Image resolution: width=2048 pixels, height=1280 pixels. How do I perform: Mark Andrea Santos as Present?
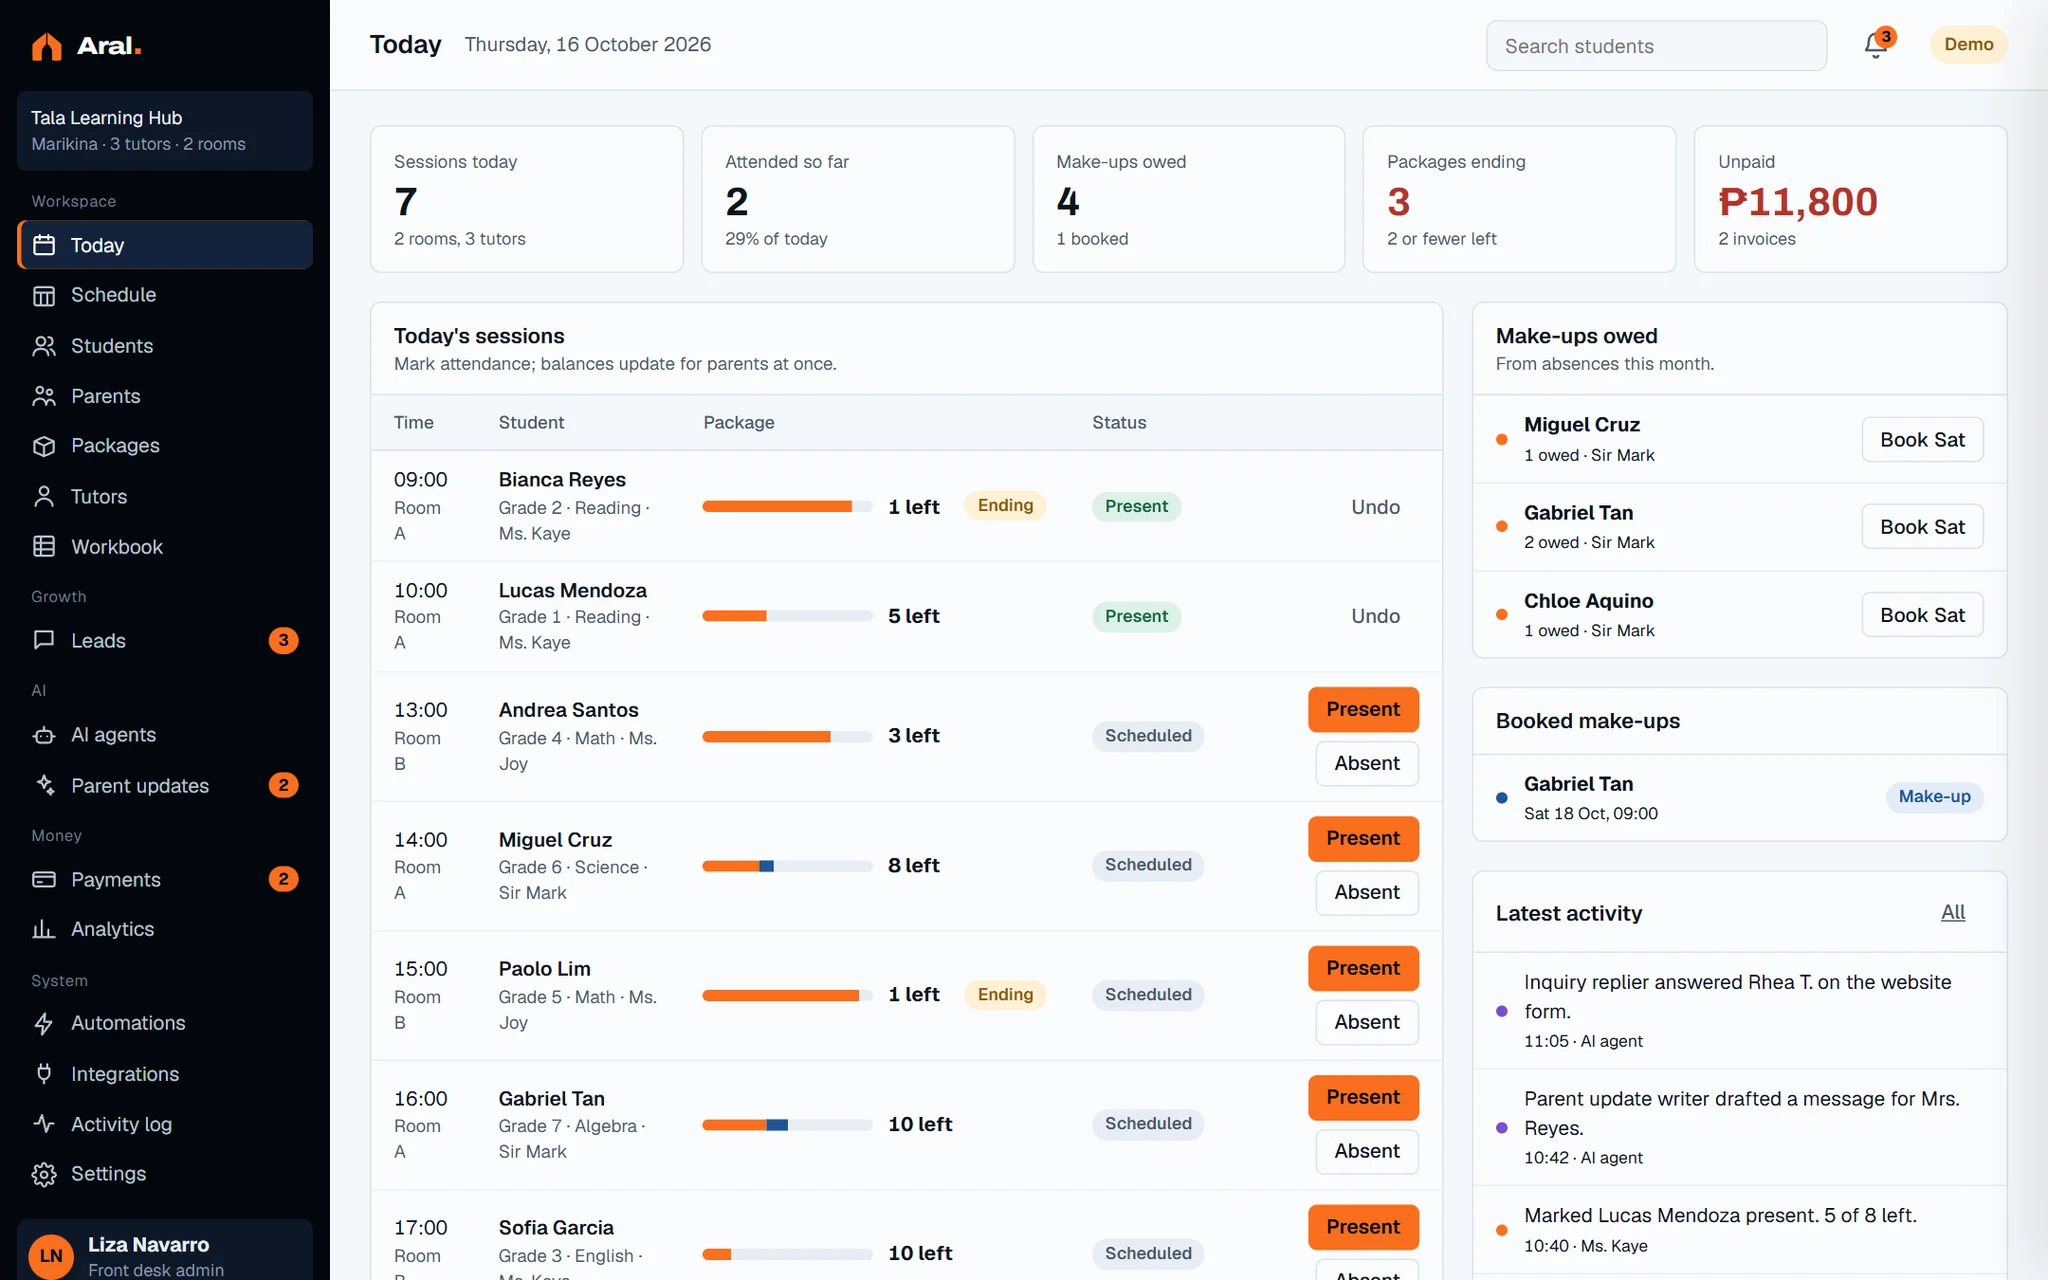click(1363, 709)
